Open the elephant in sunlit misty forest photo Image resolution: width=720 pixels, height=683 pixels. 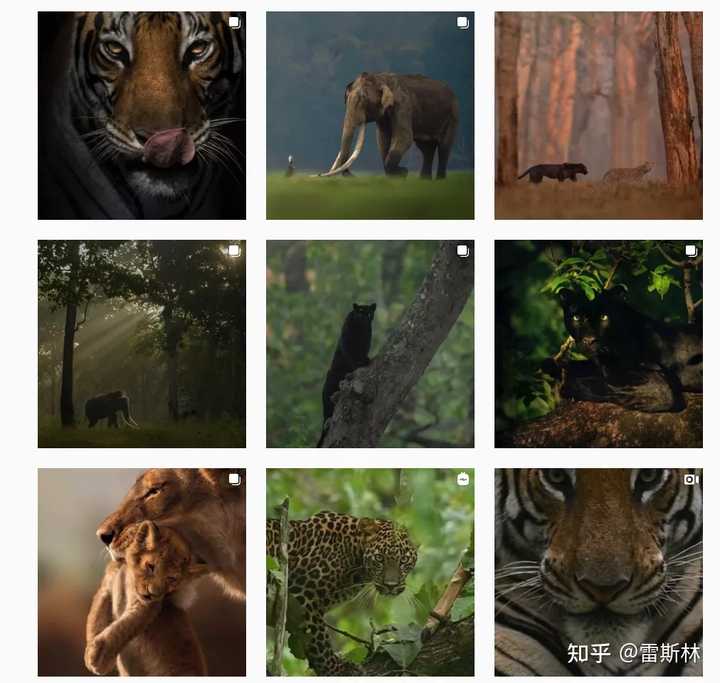tap(142, 344)
